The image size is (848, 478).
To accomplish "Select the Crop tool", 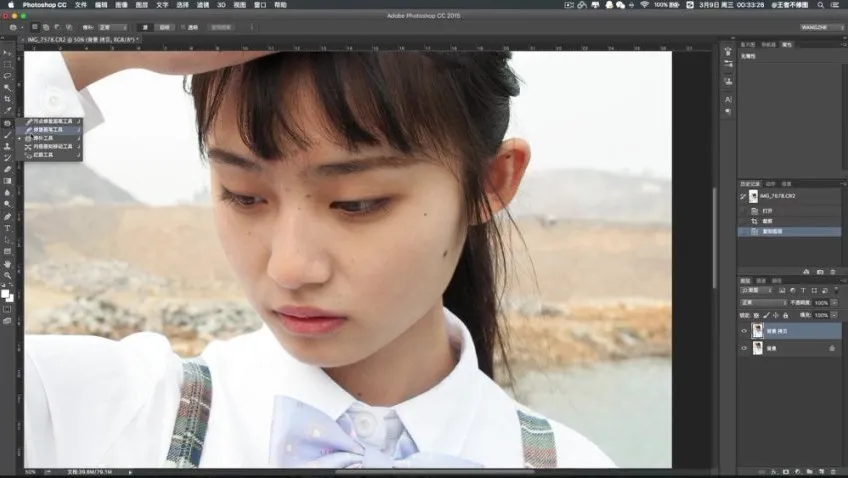I will [x=7, y=99].
